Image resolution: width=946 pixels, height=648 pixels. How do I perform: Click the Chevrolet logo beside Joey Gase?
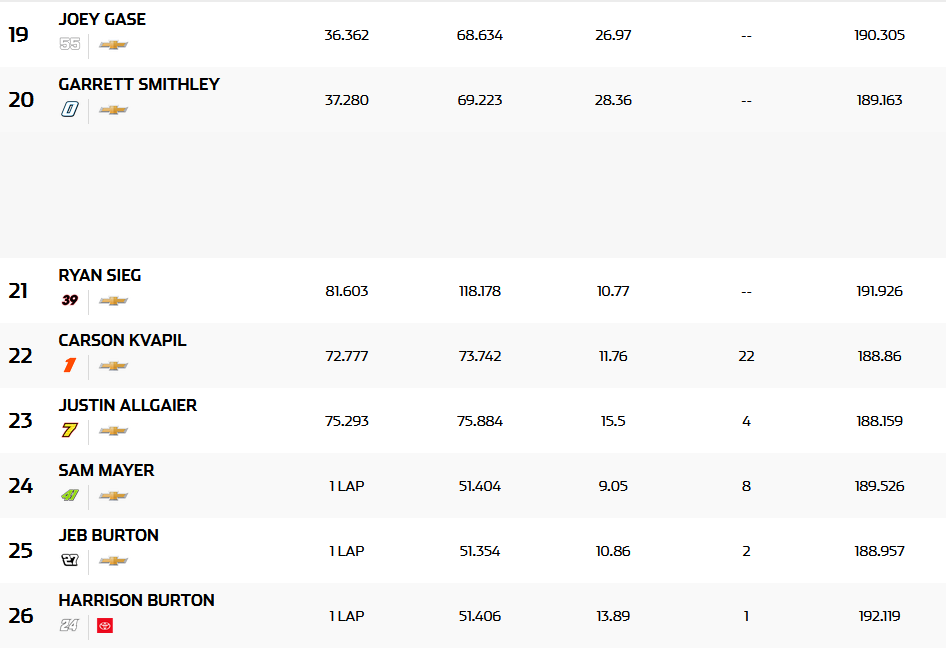pos(113,45)
